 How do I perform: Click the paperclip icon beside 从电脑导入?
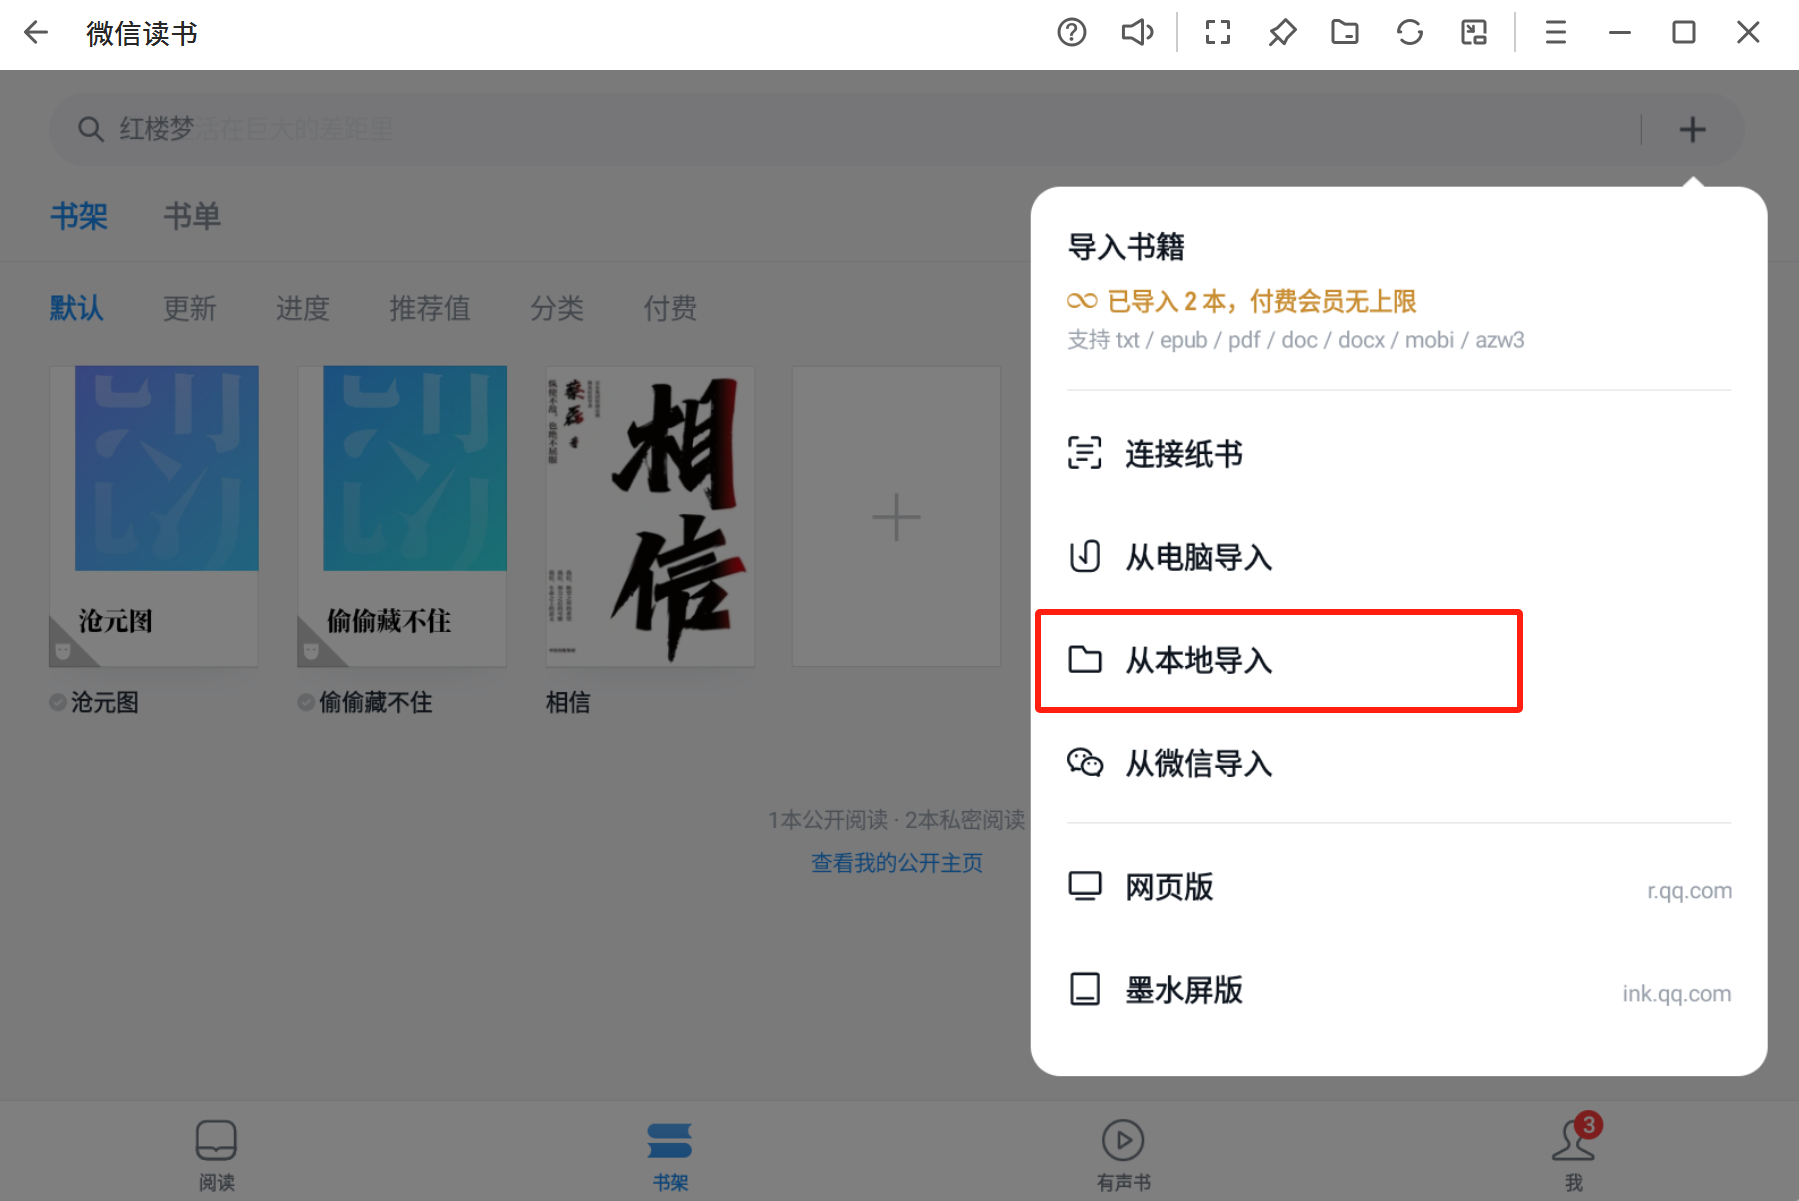(1085, 556)
